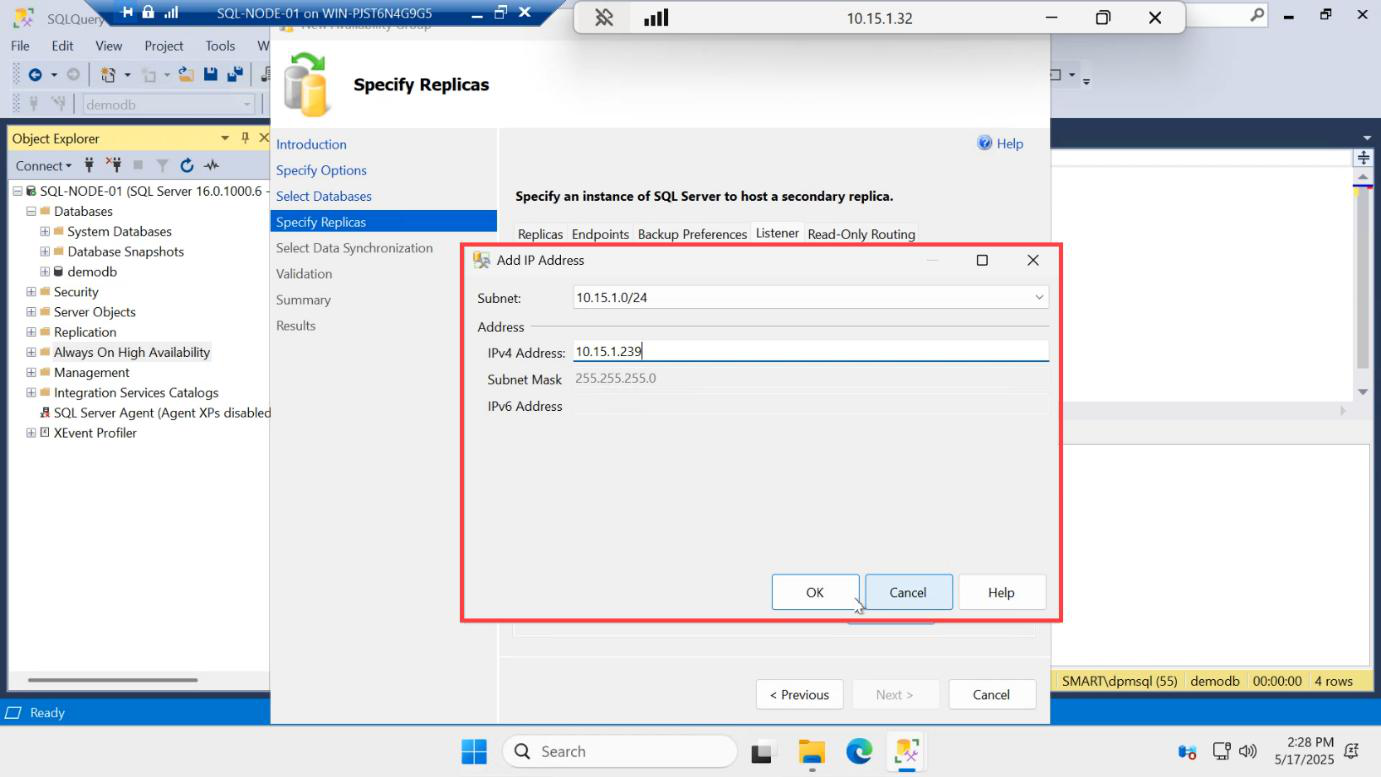Image resolution: width=1381 pixels, height=777 pixels.
Task: Click the unpin icon in 10.15.1.32 connection bar
Action: pos(604,18)
